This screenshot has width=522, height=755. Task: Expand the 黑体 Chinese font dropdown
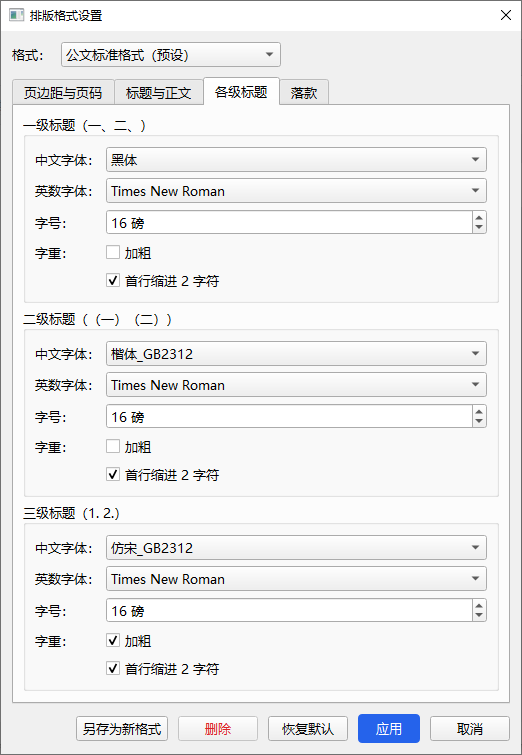296,160
